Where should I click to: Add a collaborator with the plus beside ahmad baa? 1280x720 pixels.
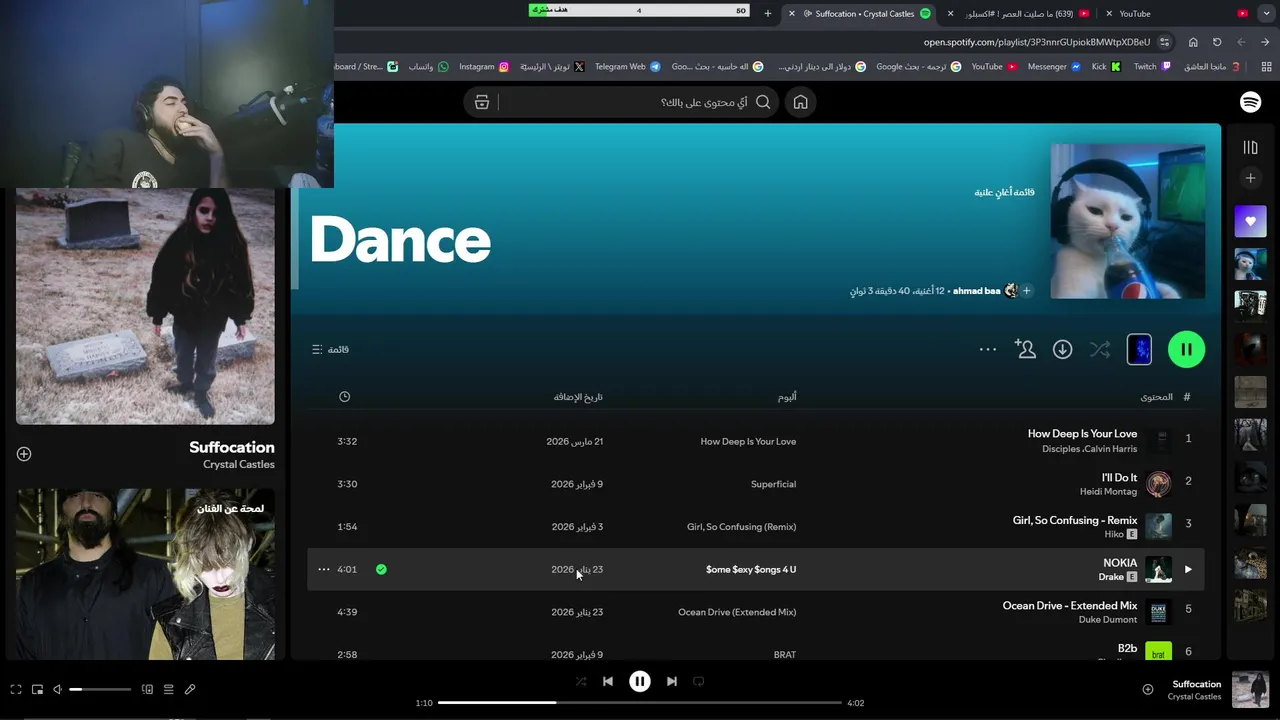coord(1026,291)
